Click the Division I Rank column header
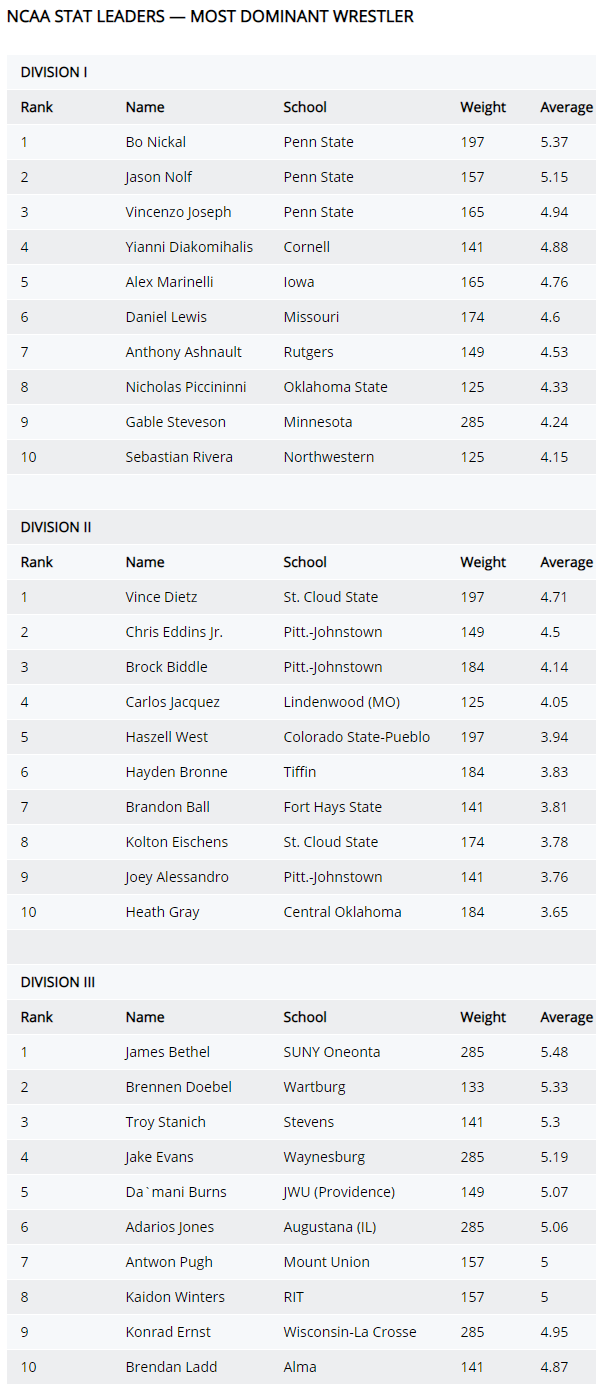Screen dimensions: 609x1385 [37, 107]
